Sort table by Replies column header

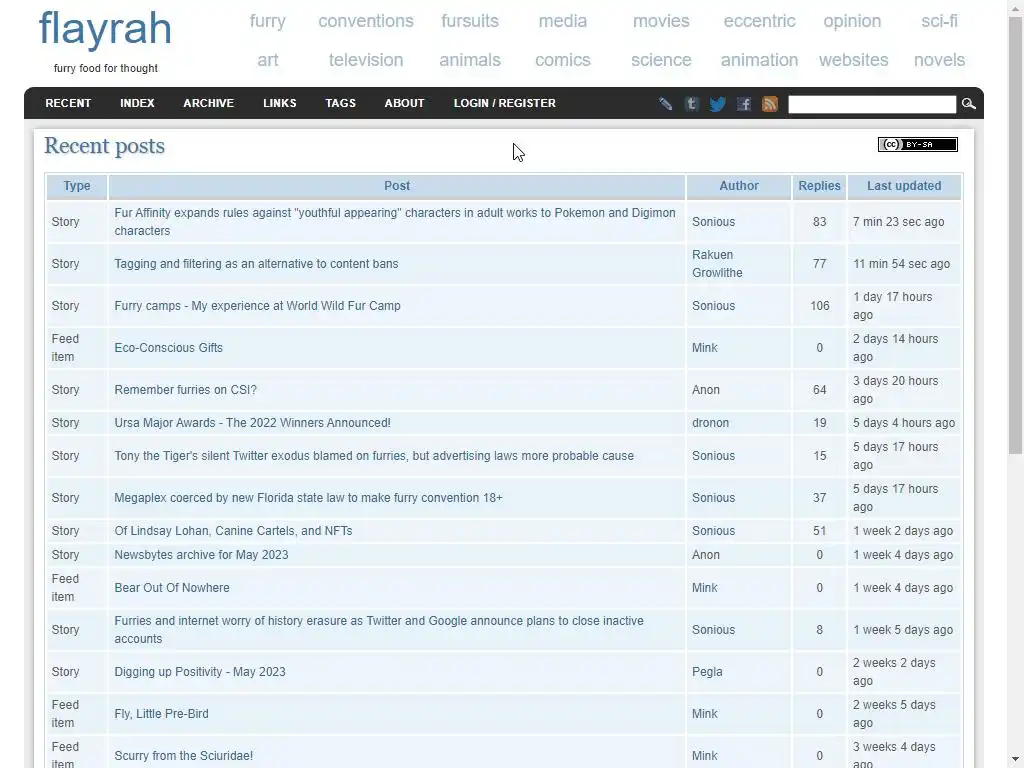tap(820, 186)
